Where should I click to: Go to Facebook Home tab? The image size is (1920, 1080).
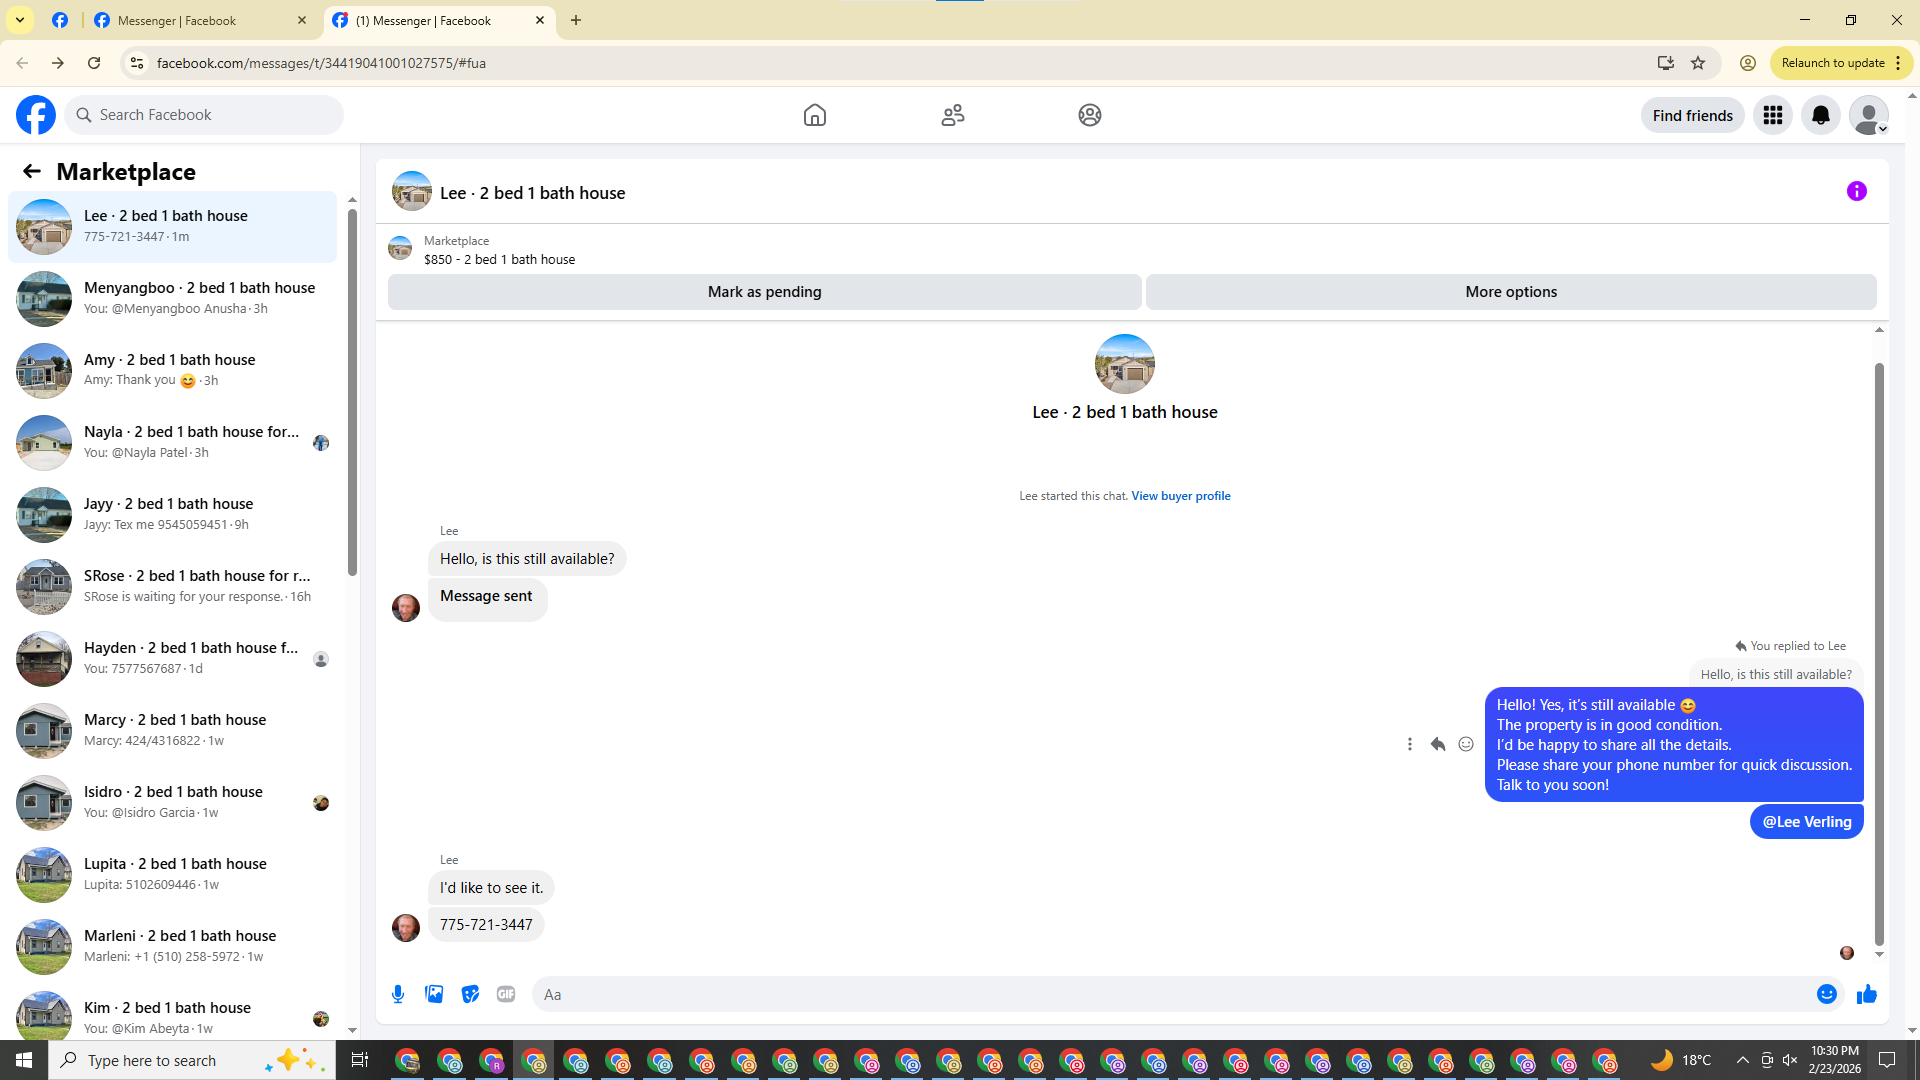tap(814, 115)
